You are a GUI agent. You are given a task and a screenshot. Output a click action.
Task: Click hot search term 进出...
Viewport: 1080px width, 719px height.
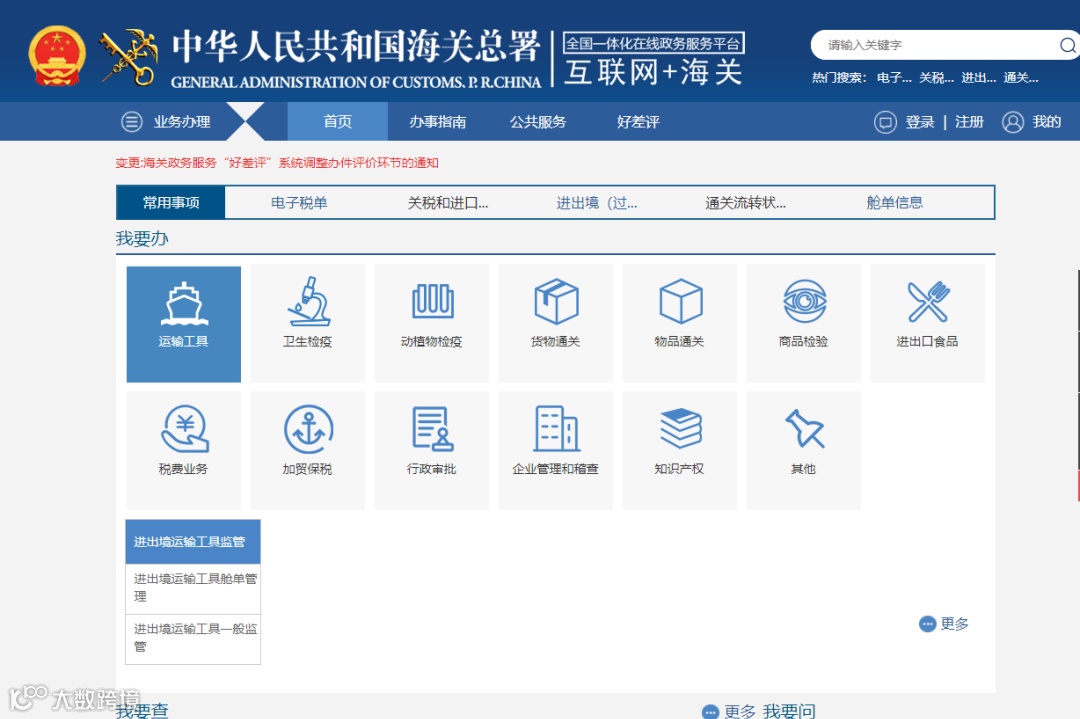coord(978,78)
